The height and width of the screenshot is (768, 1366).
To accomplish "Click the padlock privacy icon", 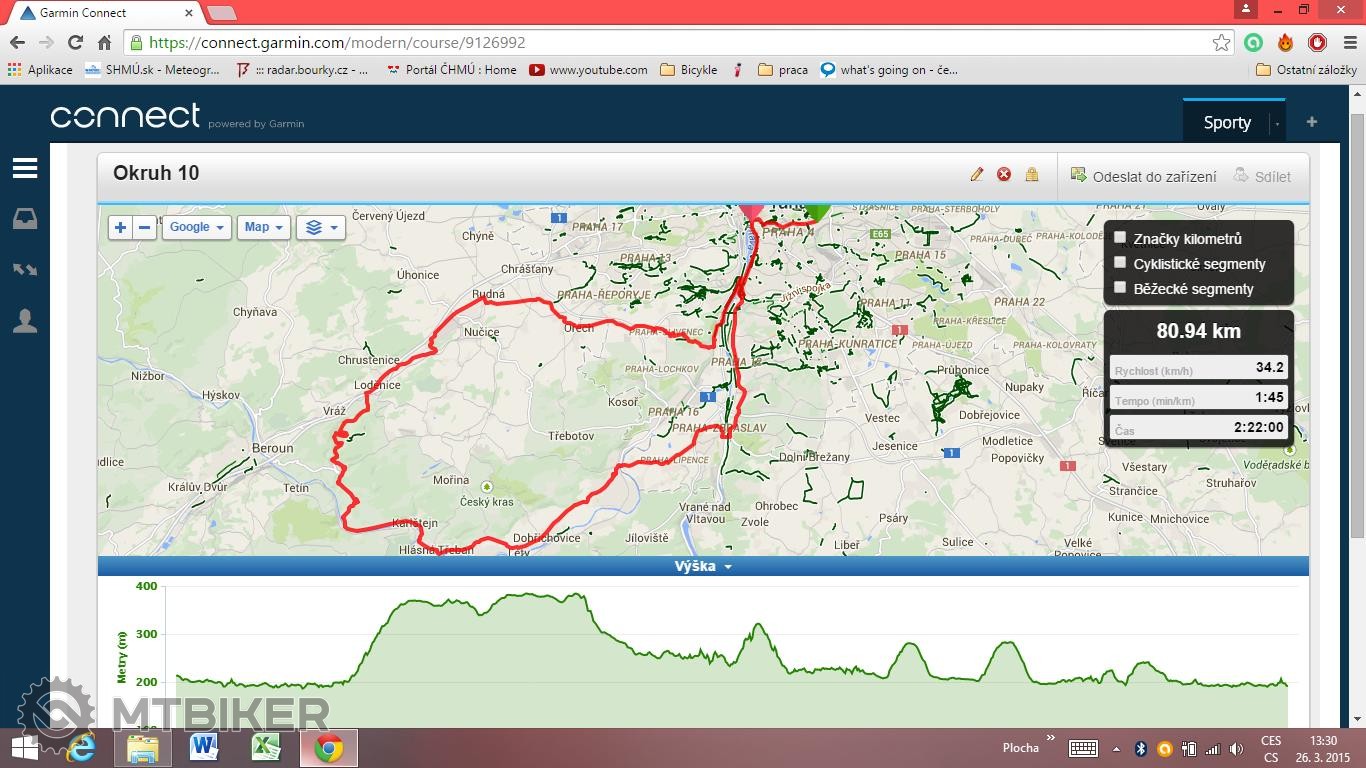I will pyautogui.click(x=1031, y=175).
